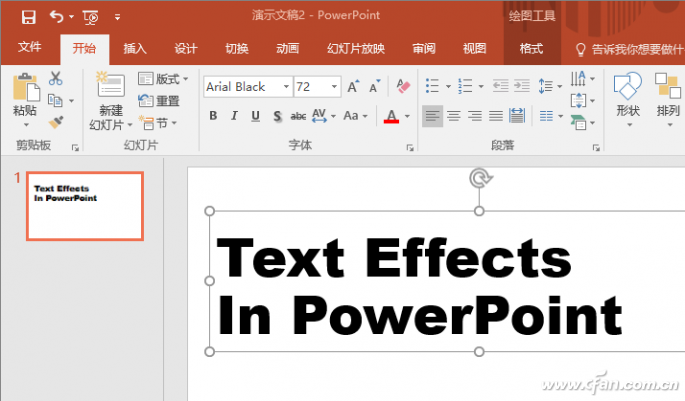Select the Format Painter brush
685x401 pixels.
click(56, 122)
